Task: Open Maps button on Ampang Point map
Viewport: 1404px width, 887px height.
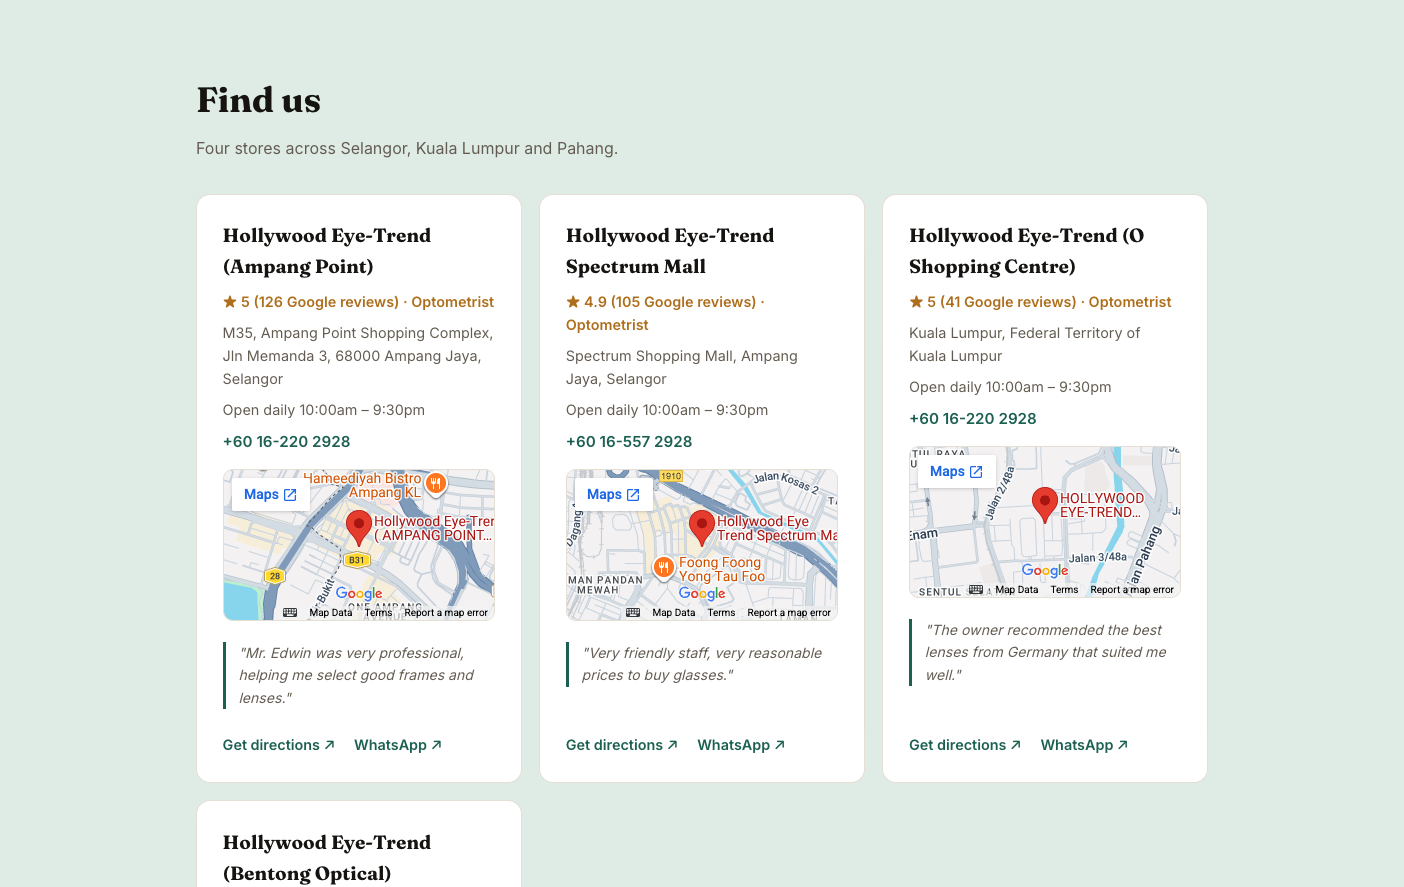Action: (270, 494)
